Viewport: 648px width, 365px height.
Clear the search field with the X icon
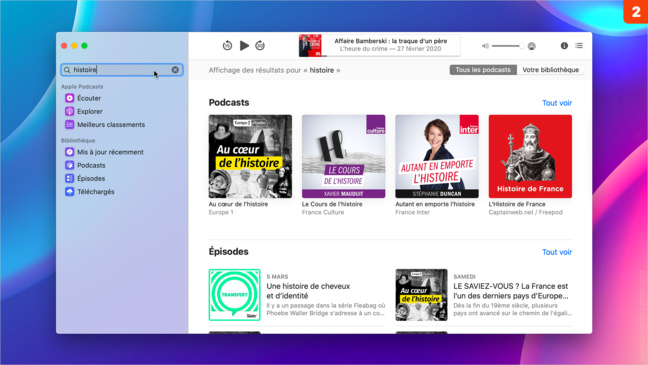pos(175,70)
